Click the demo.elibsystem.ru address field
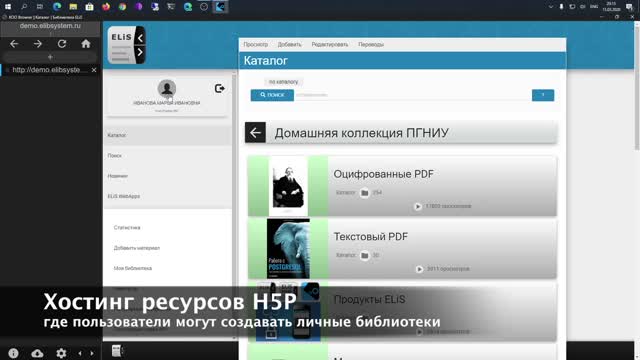The width and height of the screenshot is (640, 360). click(x=50, y=26)
